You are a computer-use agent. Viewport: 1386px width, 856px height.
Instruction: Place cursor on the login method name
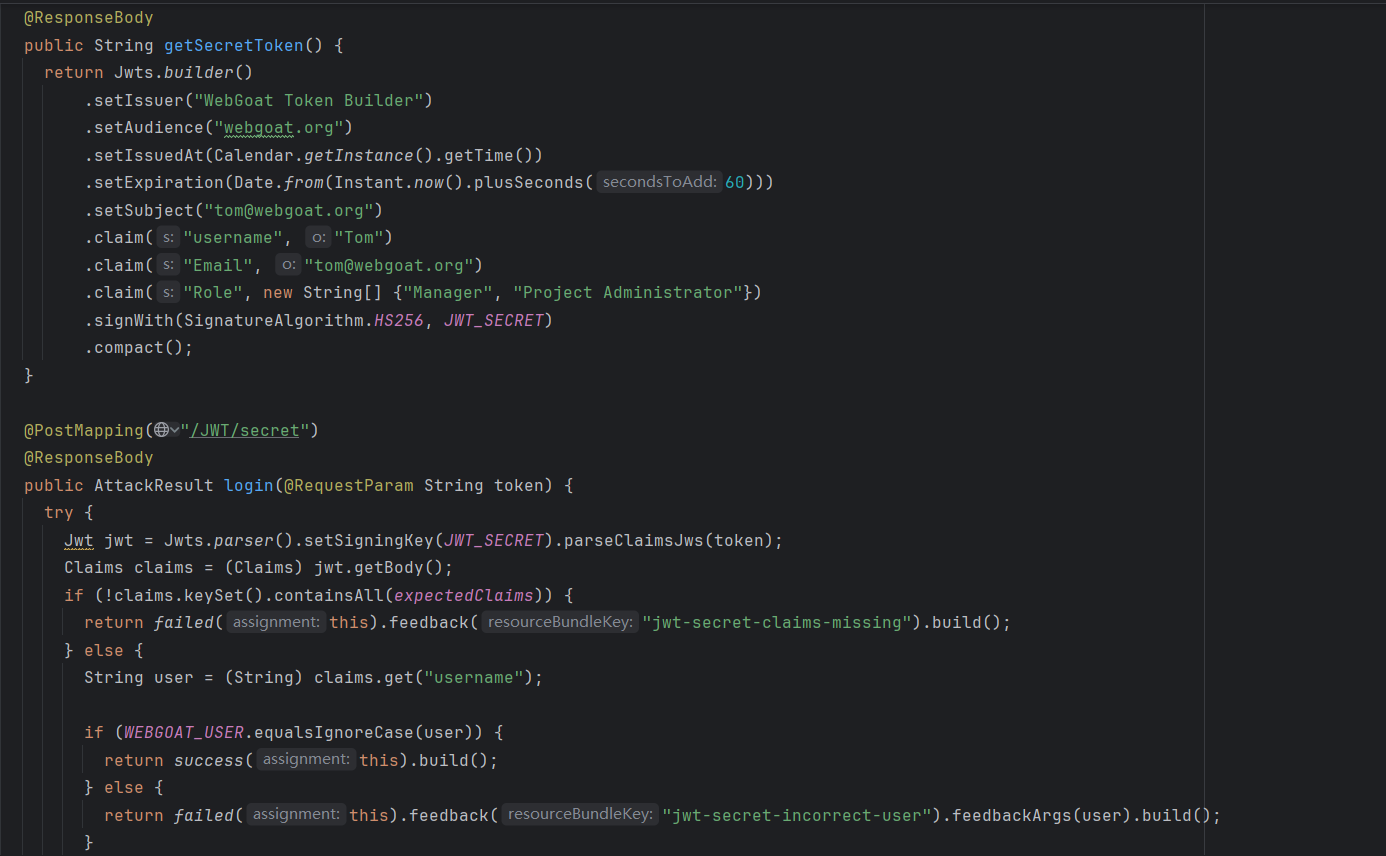point(248,485)
